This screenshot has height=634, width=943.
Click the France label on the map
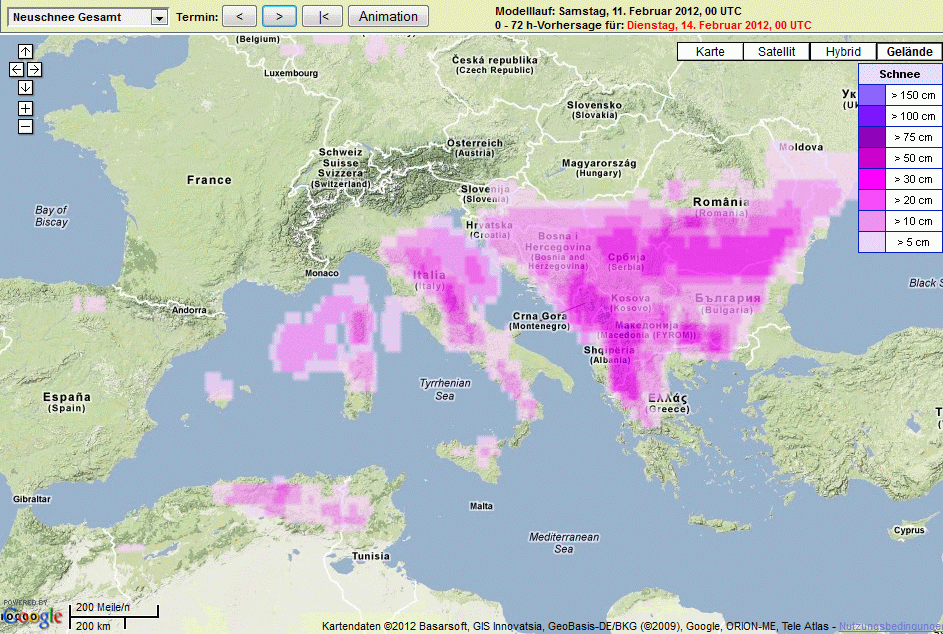pyautogui.click(x=209, y=180)
